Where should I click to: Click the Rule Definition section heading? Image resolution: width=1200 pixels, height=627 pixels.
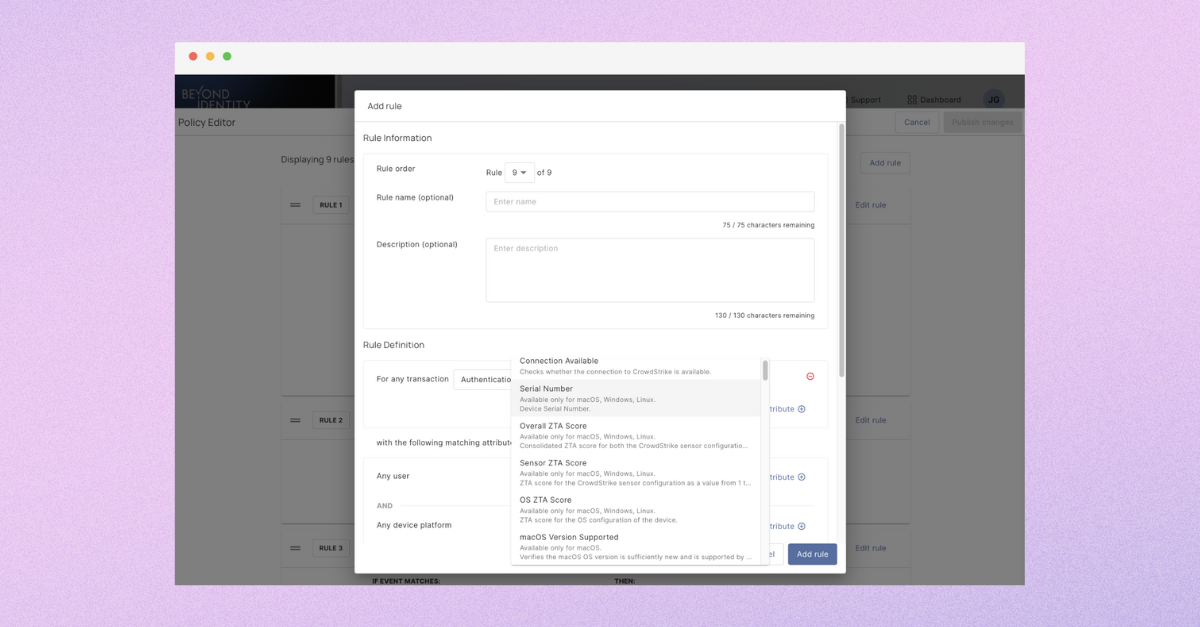[393, 345]
